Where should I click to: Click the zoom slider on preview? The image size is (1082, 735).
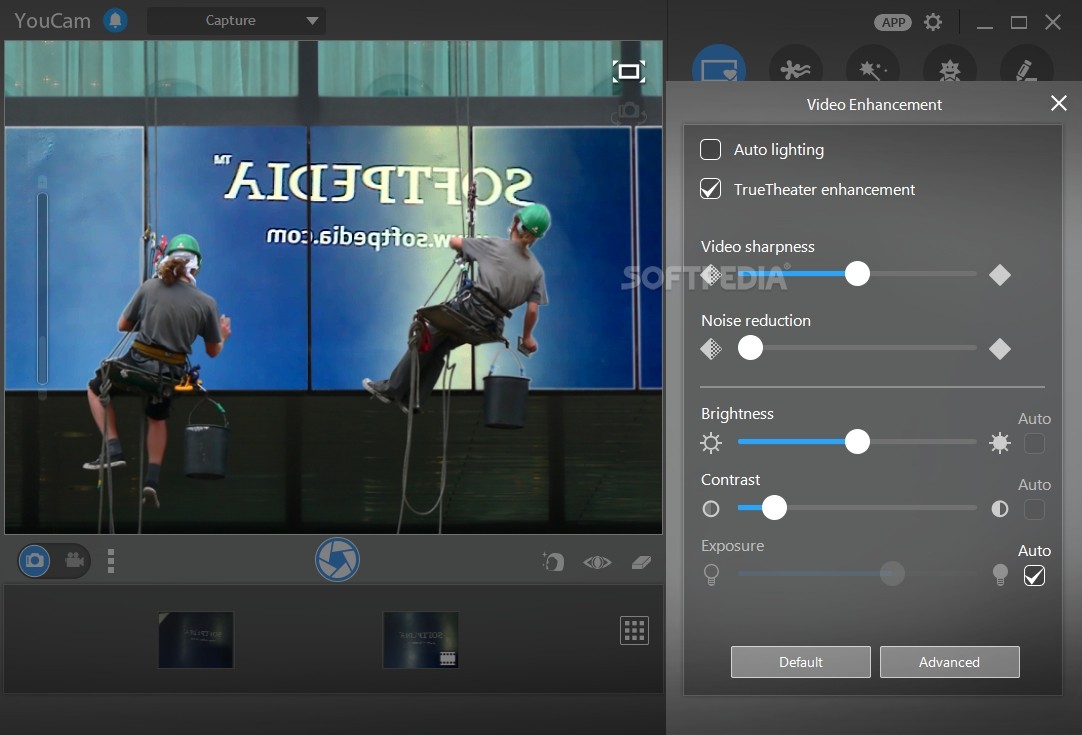coord(43,287)
